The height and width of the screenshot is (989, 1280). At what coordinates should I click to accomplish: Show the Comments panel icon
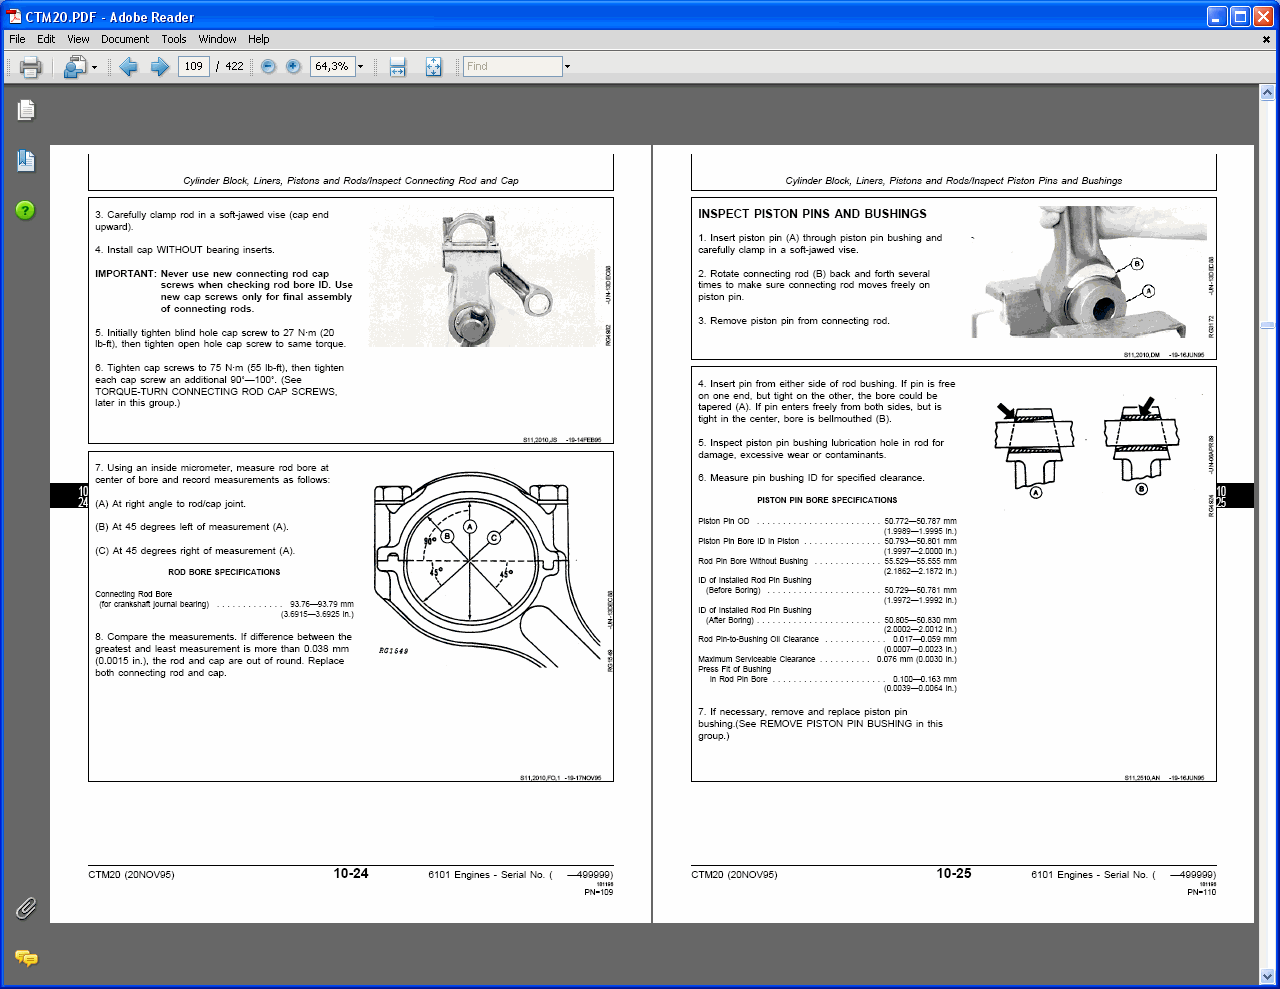(x=26, y=958)
